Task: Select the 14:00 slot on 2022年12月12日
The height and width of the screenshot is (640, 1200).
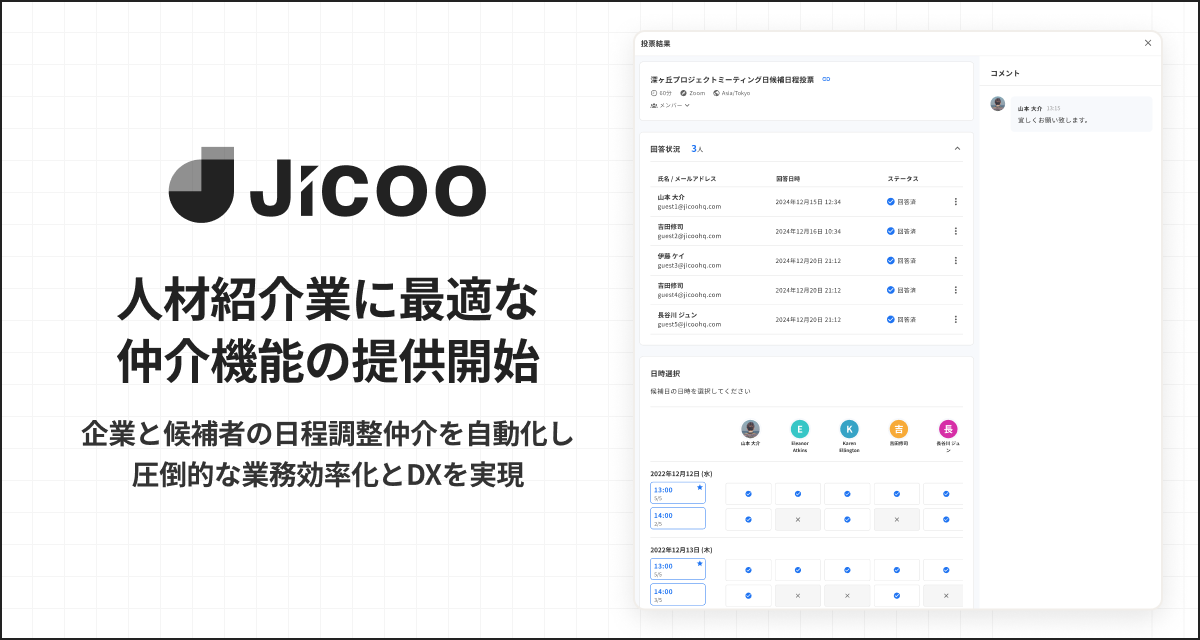Action: [678, 518]
